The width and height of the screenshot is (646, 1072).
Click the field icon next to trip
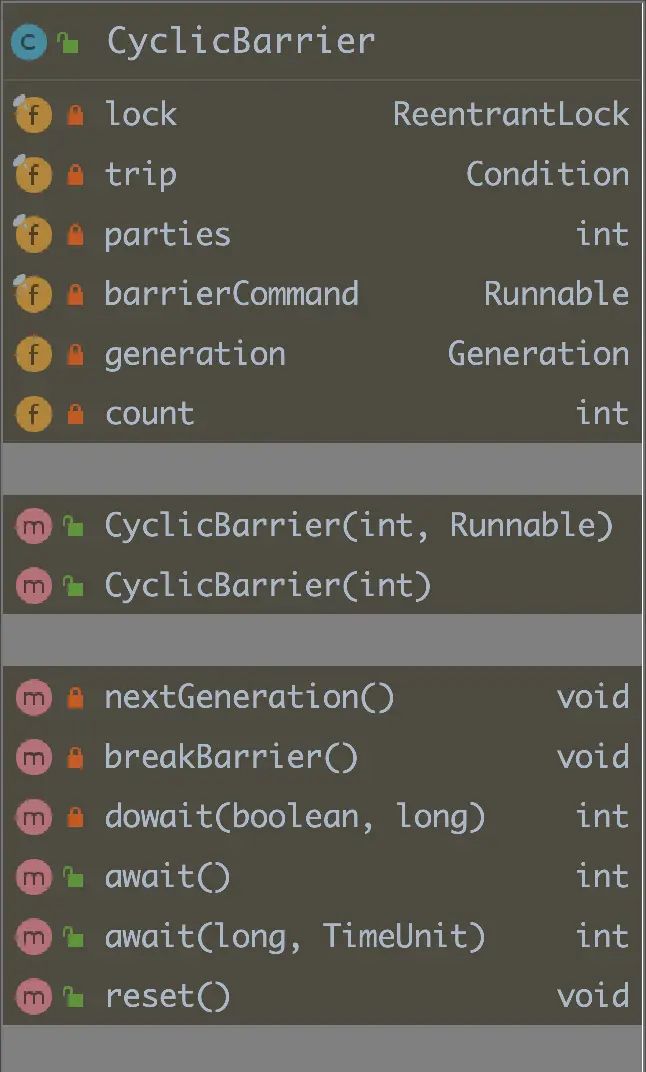[31, 174]
